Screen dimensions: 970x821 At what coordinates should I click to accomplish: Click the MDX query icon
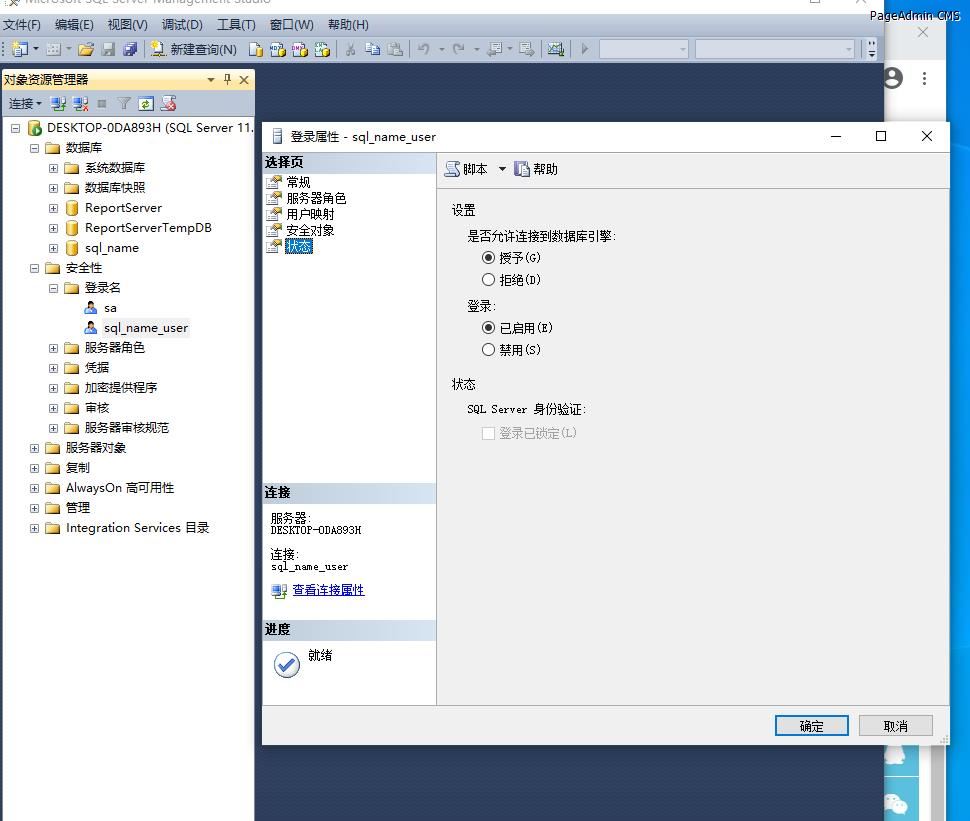(x=278, y=49)
